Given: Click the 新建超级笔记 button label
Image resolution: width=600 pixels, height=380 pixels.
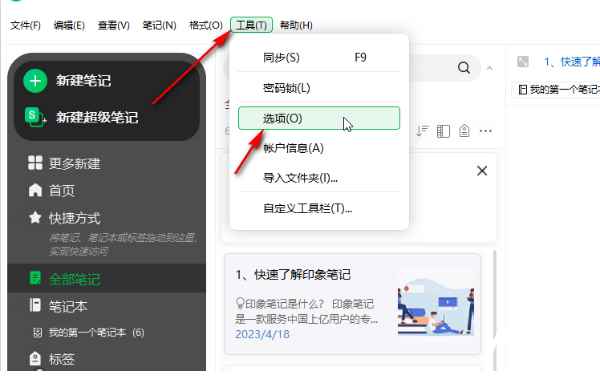Looking at the screenshot, I should (97, 117).
